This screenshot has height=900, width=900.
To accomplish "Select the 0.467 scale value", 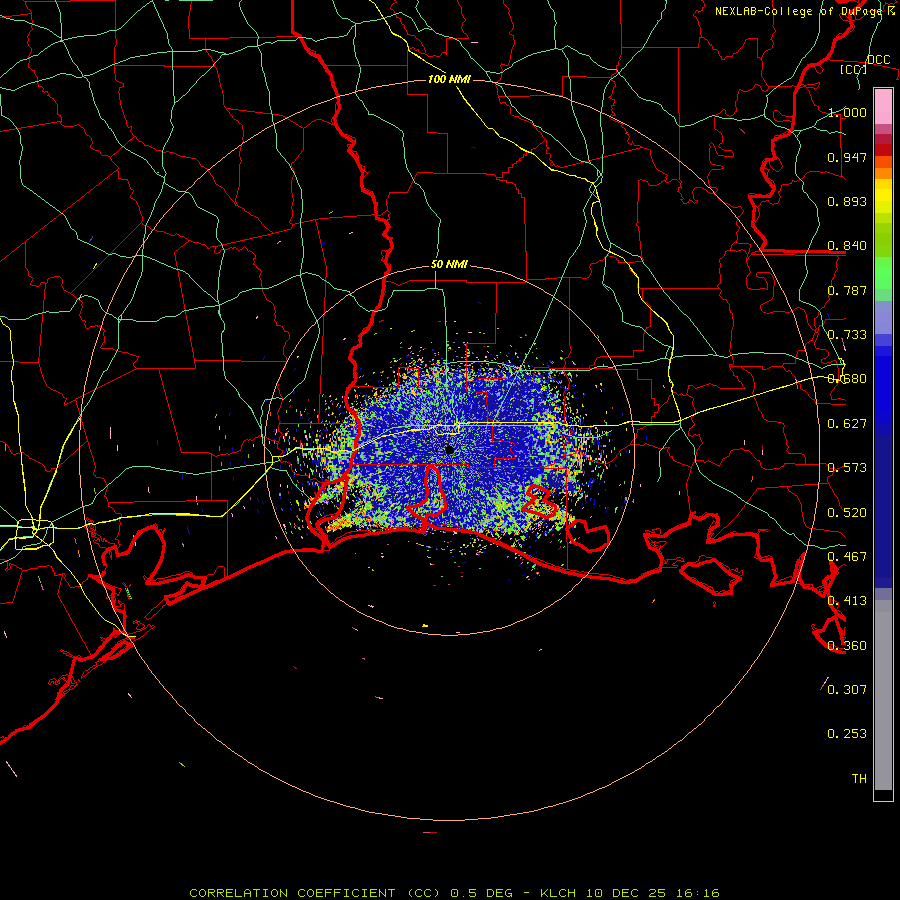I will point(847,557).
